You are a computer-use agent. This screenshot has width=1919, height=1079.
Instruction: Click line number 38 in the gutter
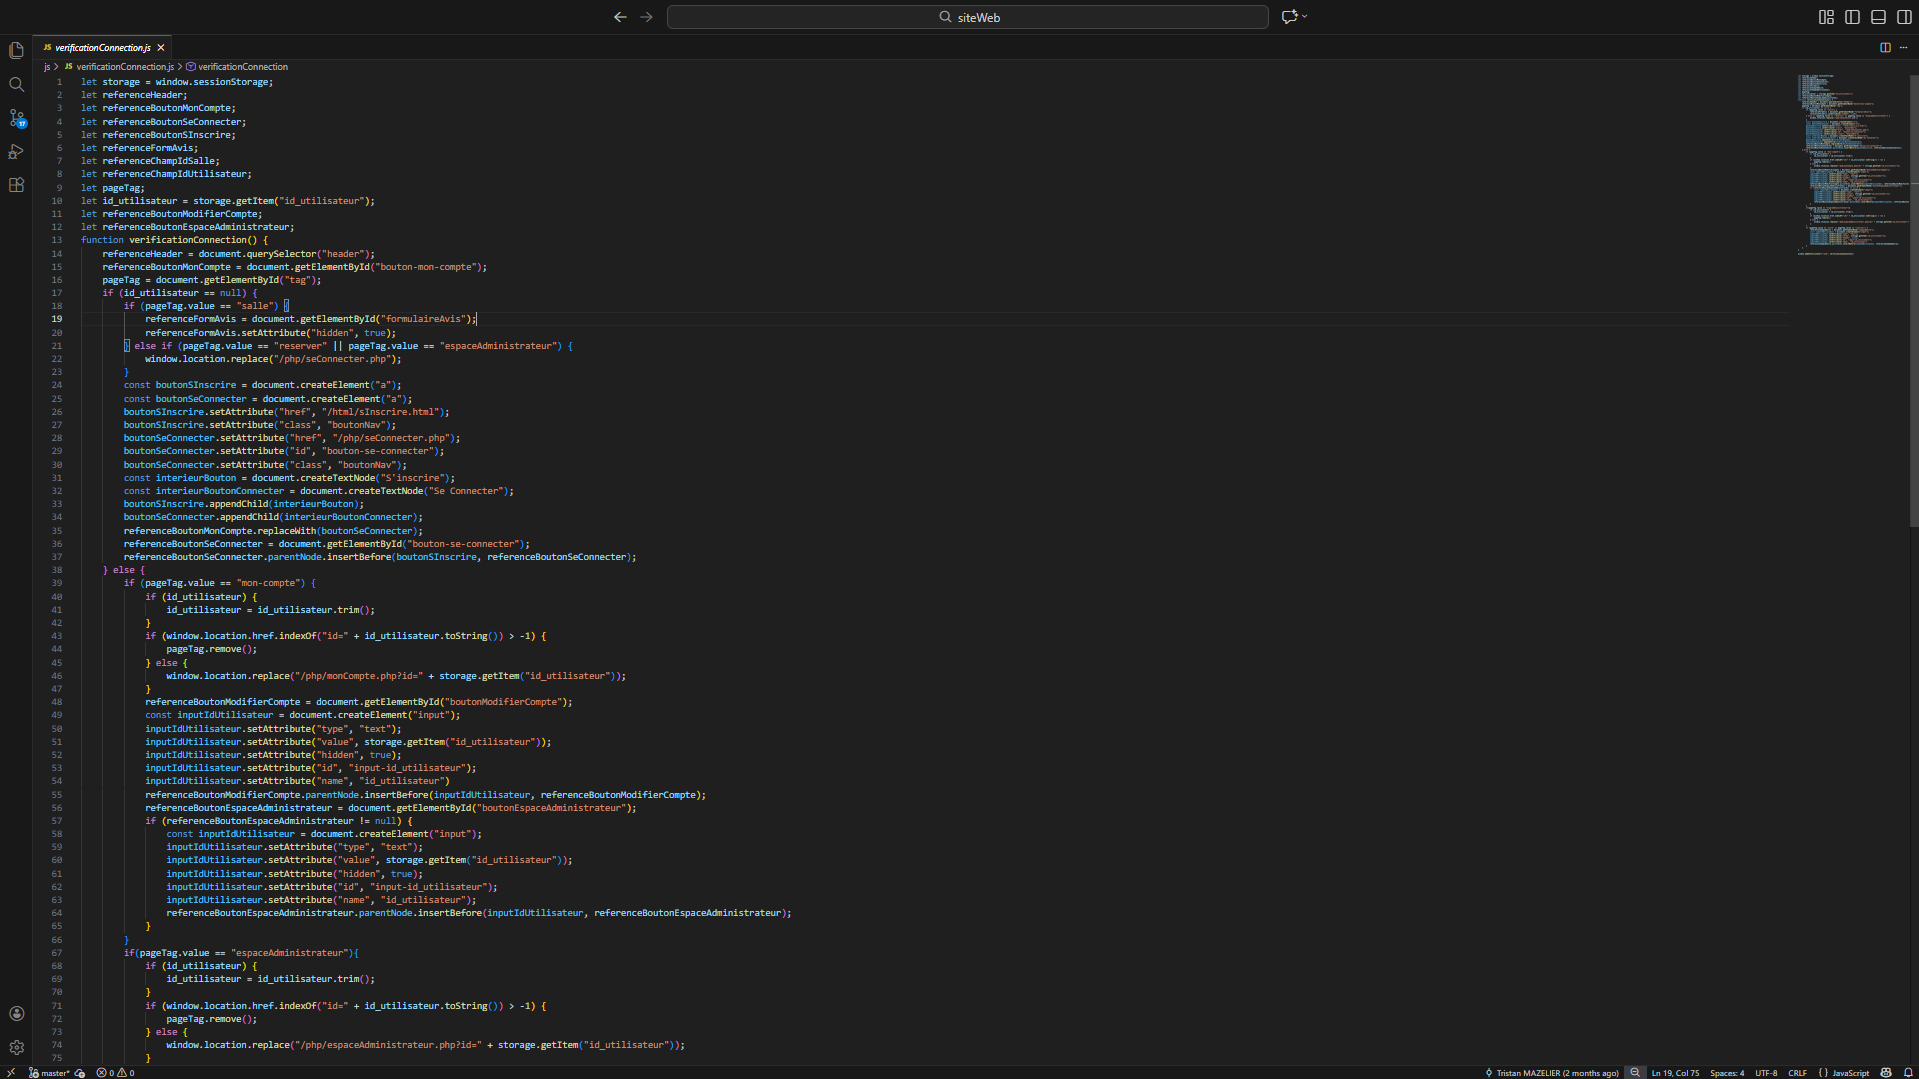click(x=57, y=570)
